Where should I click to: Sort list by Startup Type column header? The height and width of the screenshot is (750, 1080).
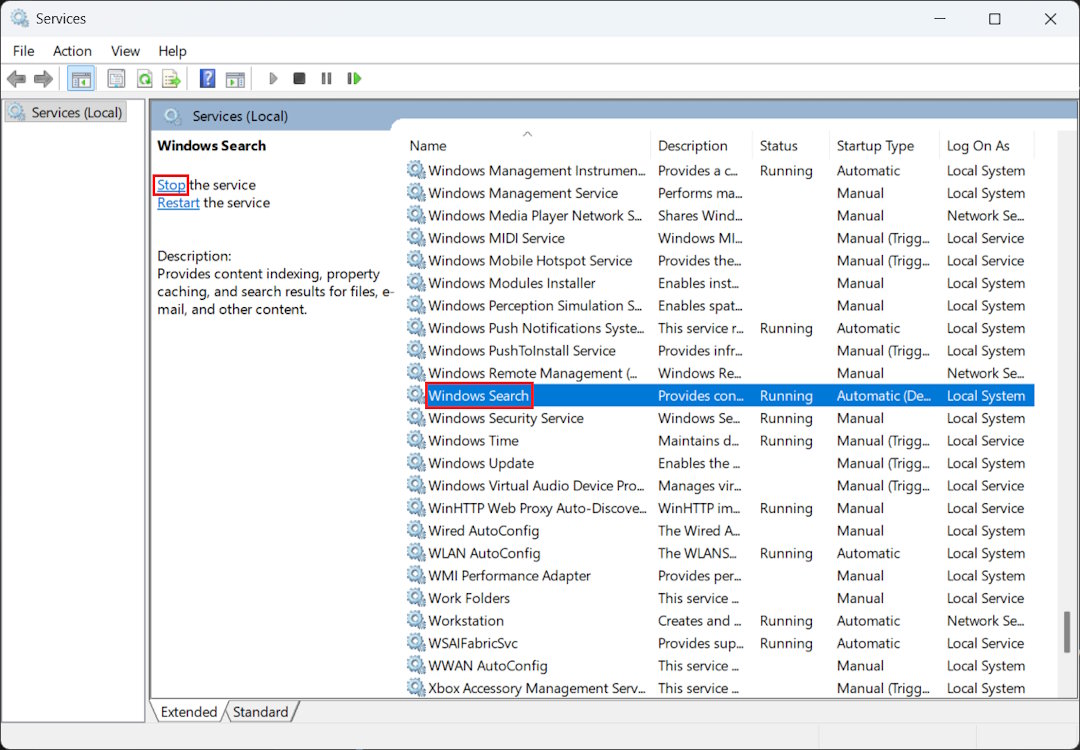(x=875, y=146)
